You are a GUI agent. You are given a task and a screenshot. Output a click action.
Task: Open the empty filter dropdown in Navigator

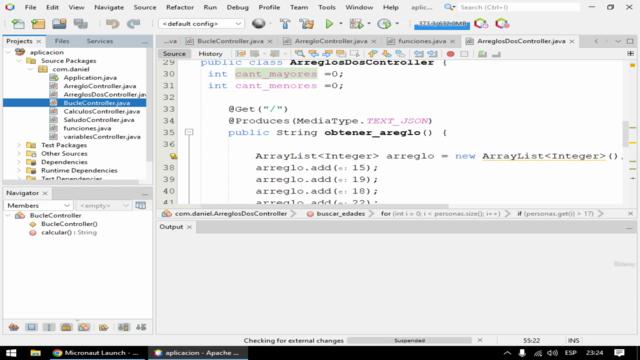tap(104, 205)
